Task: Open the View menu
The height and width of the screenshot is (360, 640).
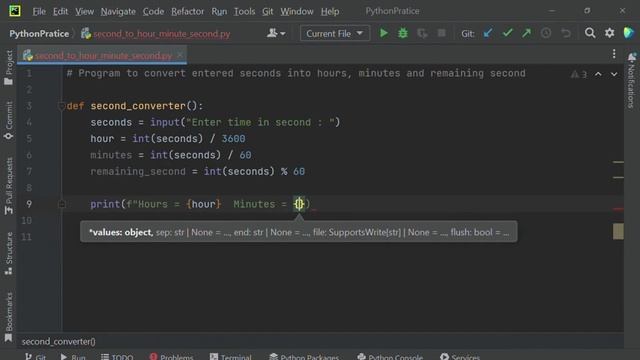Action: click(x=84, y=11)
